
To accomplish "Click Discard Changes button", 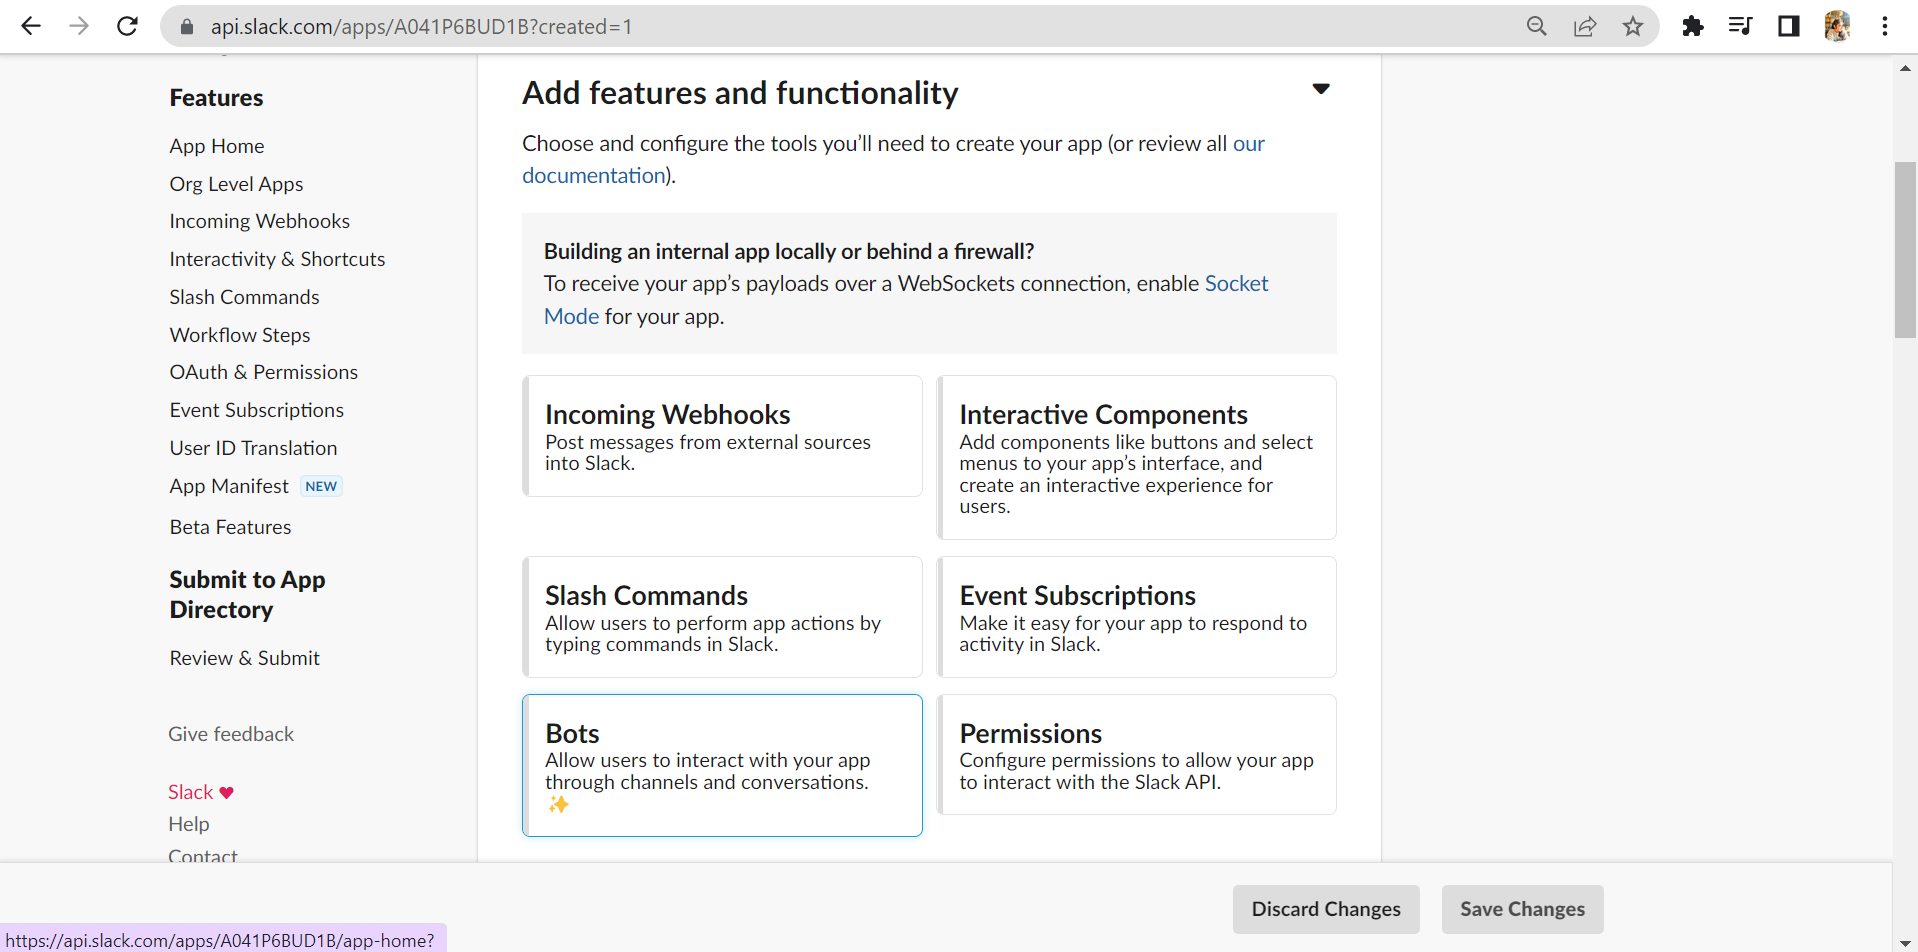I will 1325,909.
